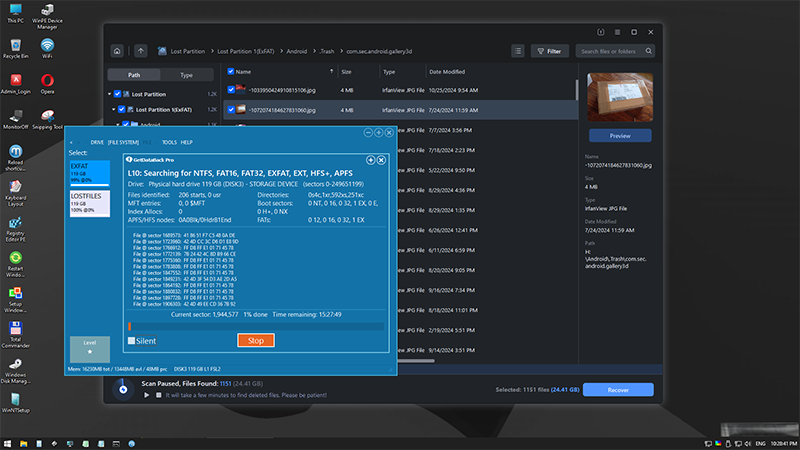
Task: Open the TOOLS menu in GetDataBack
Action: point(169,142)
